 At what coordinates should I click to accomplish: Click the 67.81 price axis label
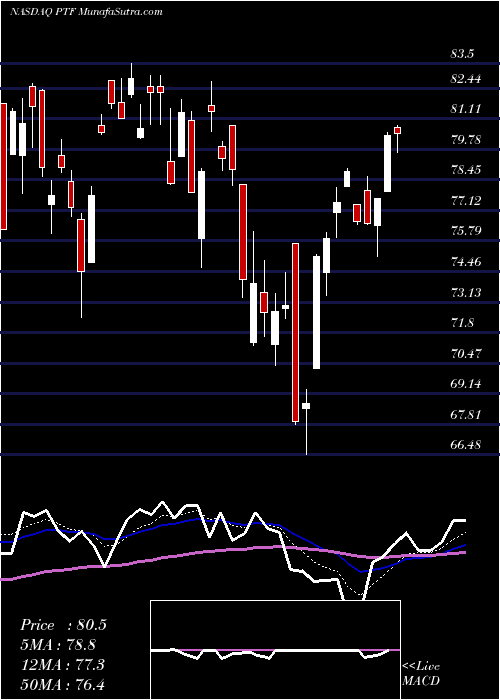pyautogui.click(x=466, y=415)
